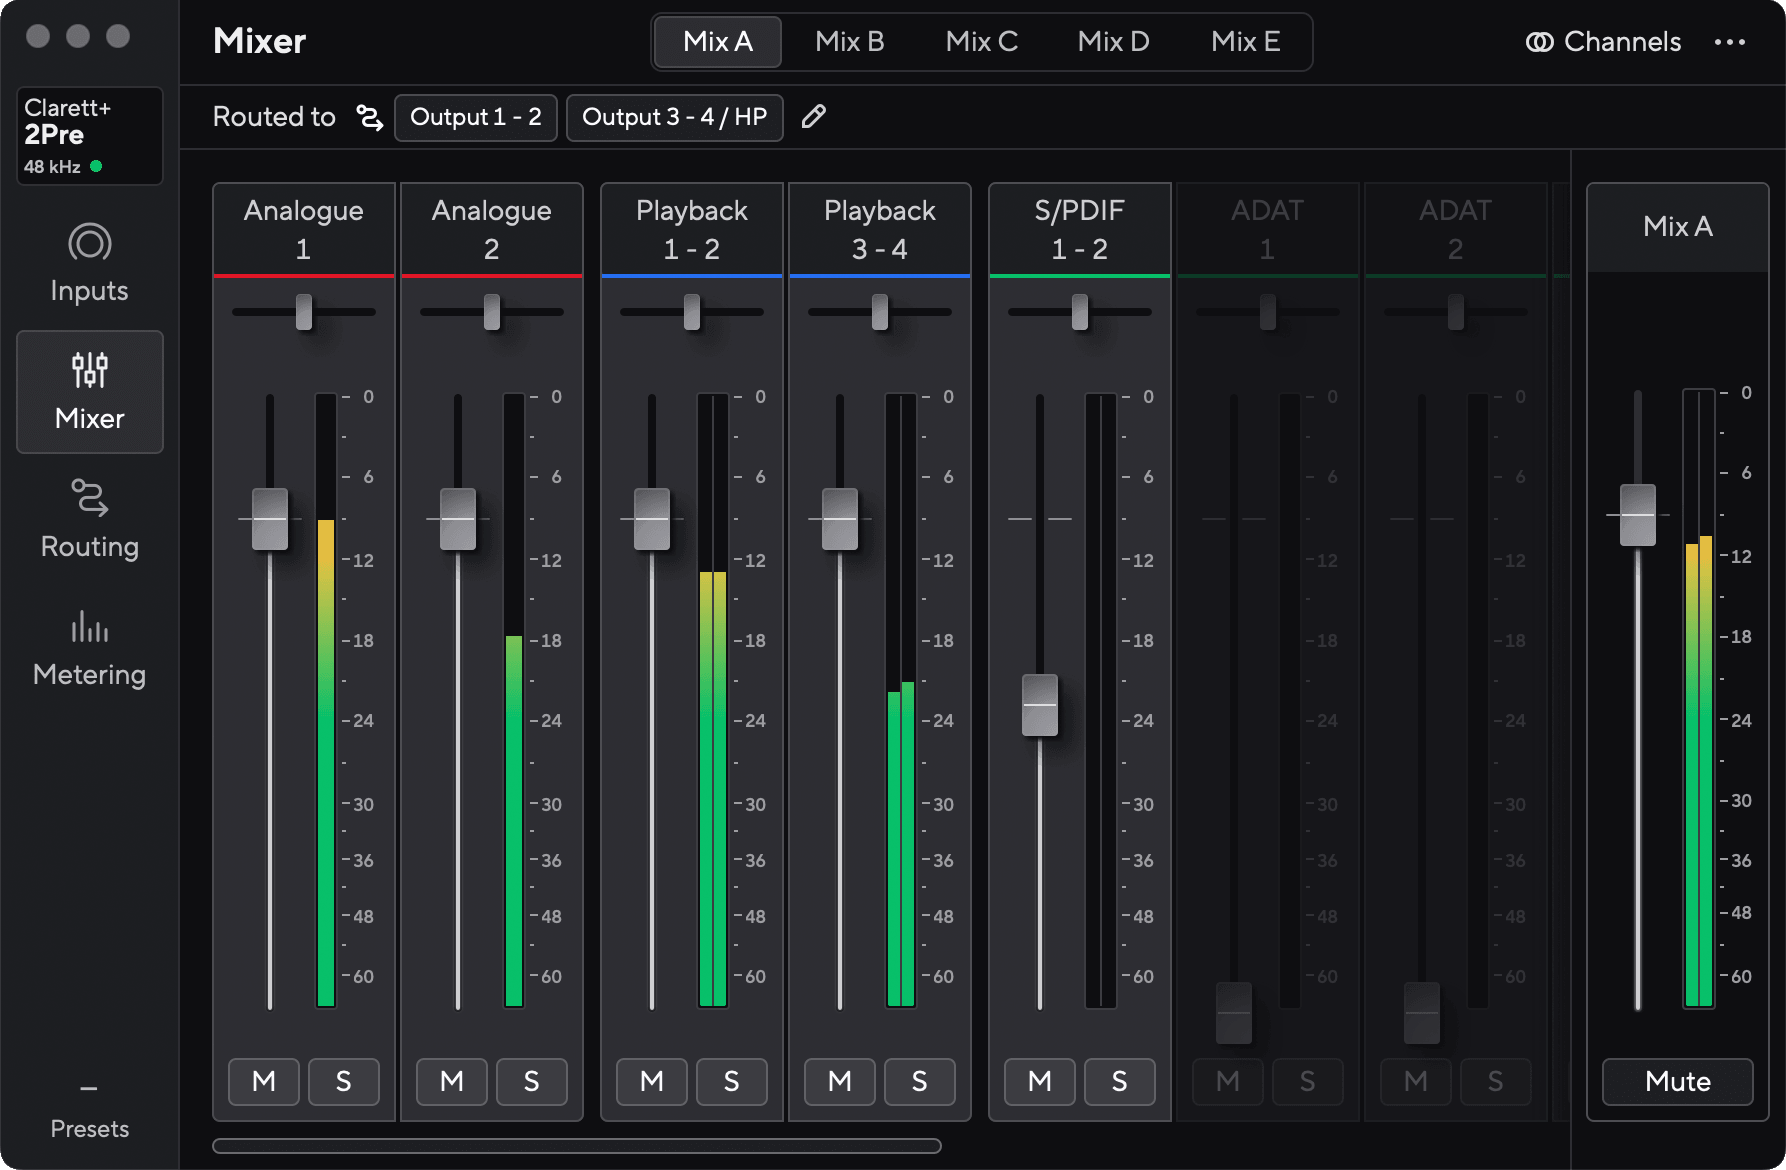Click the pencil edit routing icon

814,117
